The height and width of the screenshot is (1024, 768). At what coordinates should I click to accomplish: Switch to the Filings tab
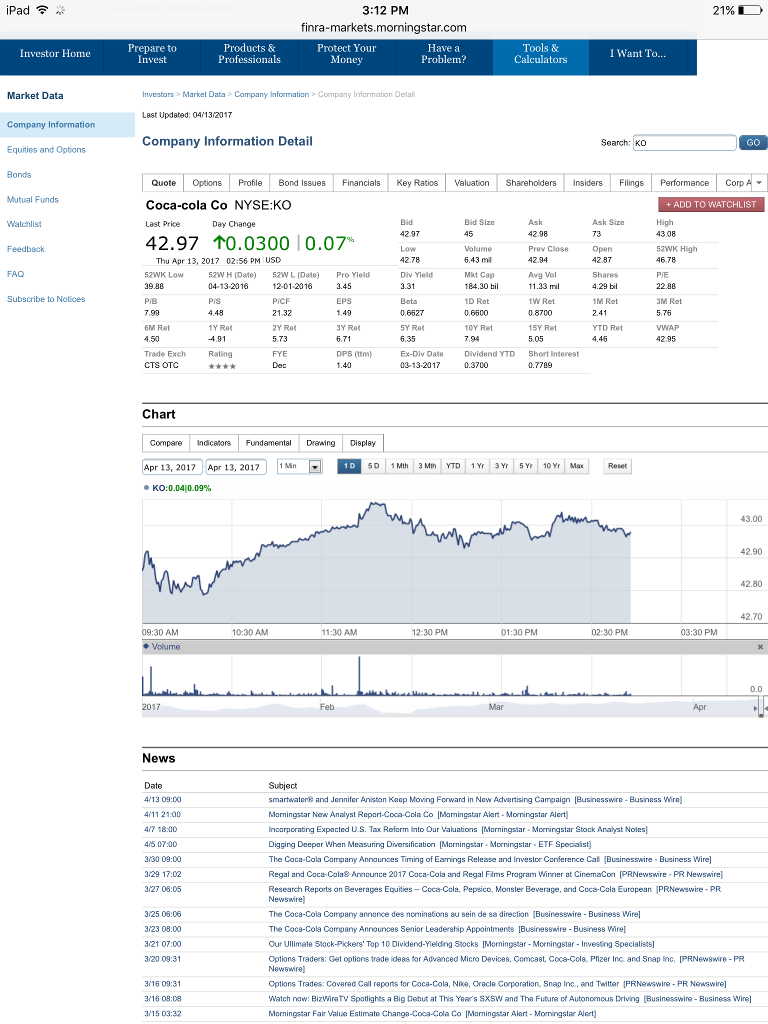(632, 183)
